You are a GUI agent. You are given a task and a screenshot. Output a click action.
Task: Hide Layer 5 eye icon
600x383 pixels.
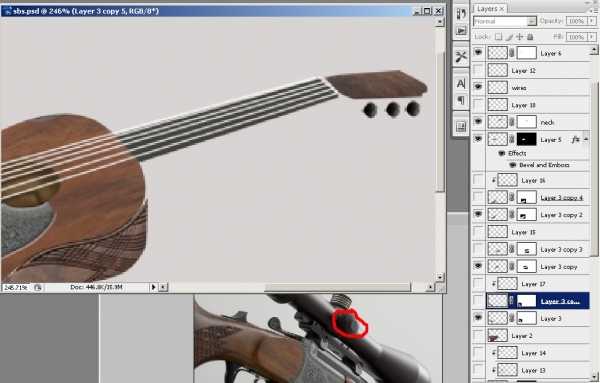tap(478, 139)
